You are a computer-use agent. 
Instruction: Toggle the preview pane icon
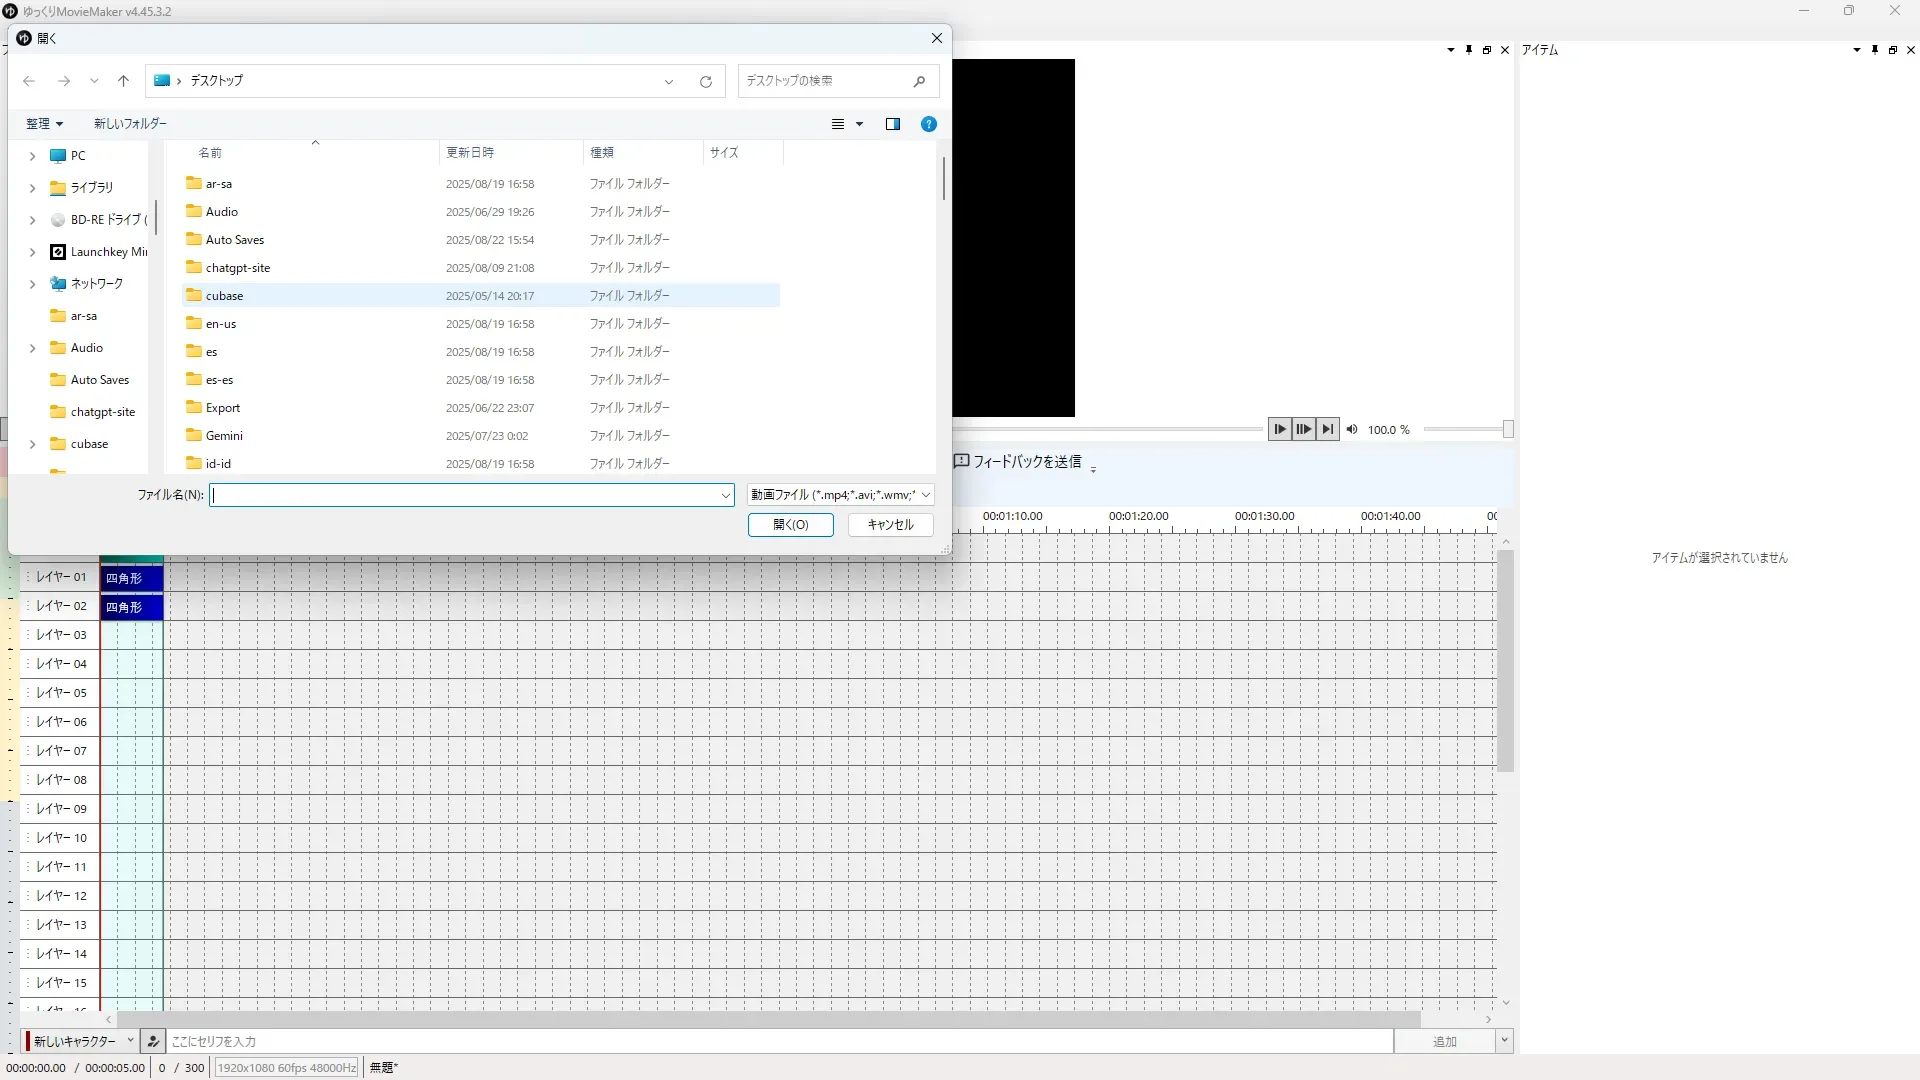[892, 124]
